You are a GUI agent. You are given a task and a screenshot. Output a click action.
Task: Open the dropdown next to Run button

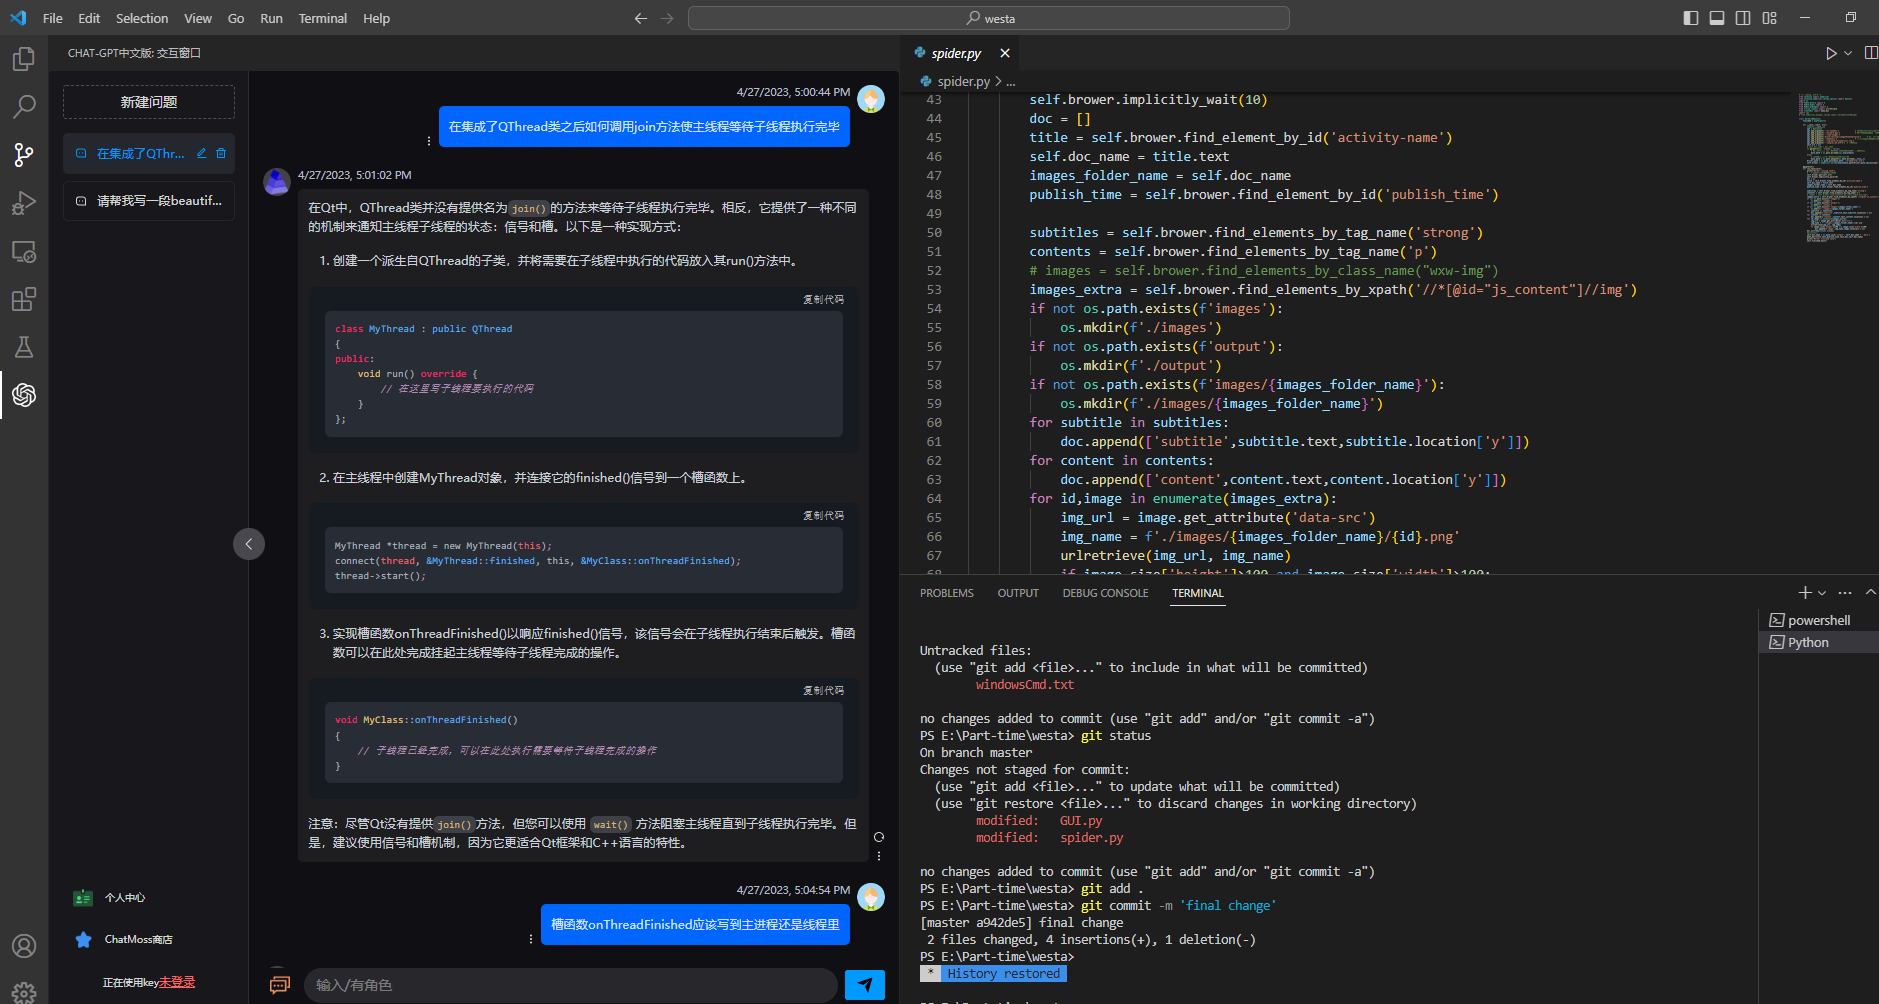click(x=1848, y=53)
